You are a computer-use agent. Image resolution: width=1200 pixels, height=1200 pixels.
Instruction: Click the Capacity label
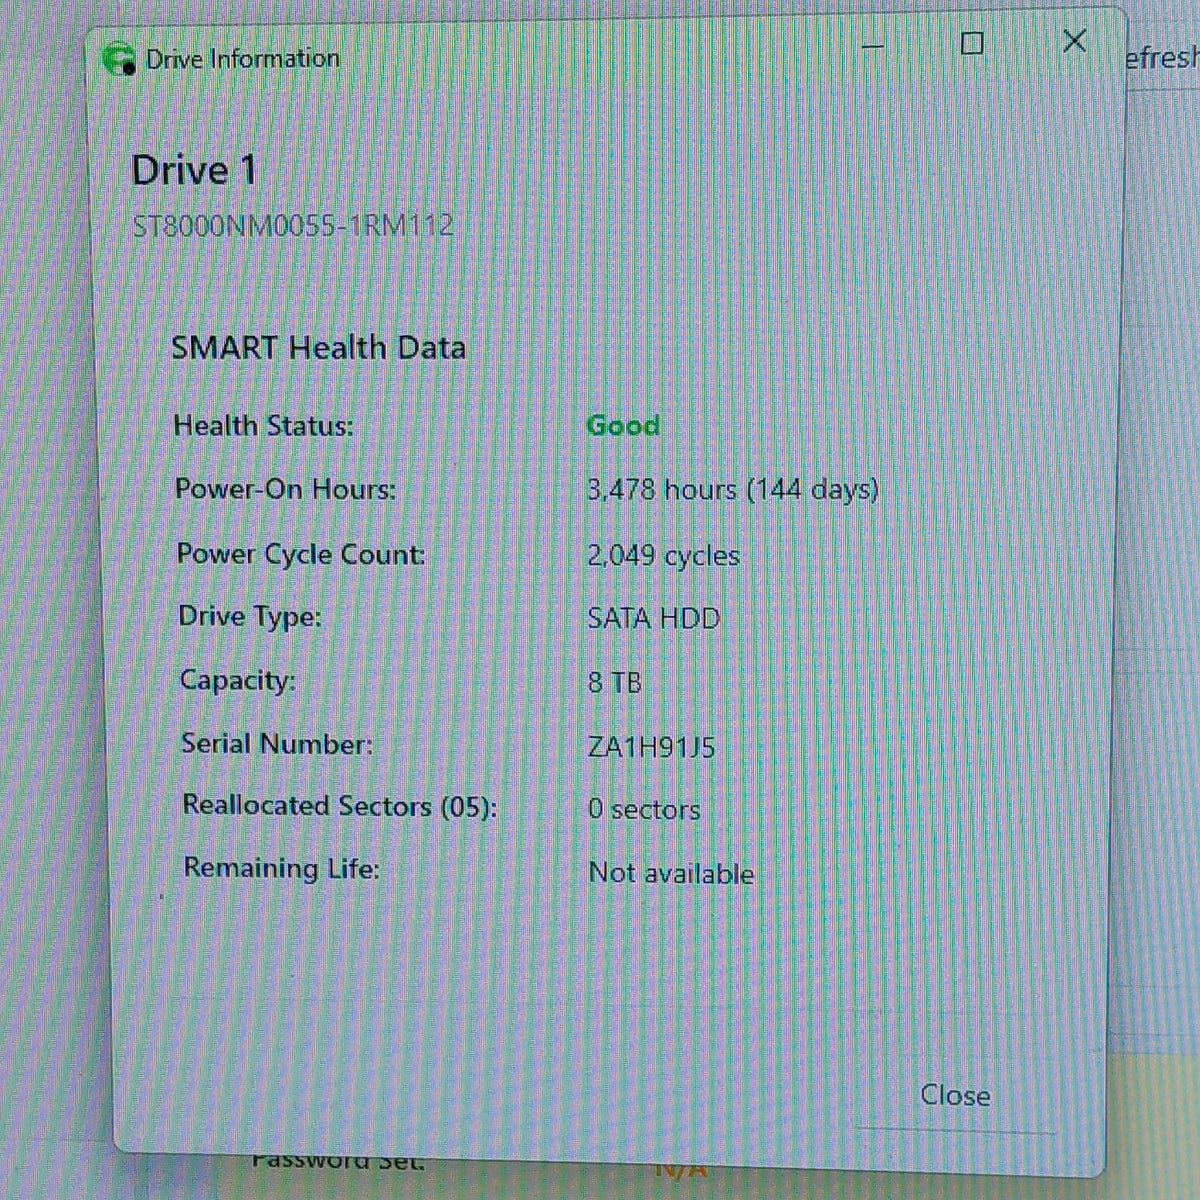(237, 680)
